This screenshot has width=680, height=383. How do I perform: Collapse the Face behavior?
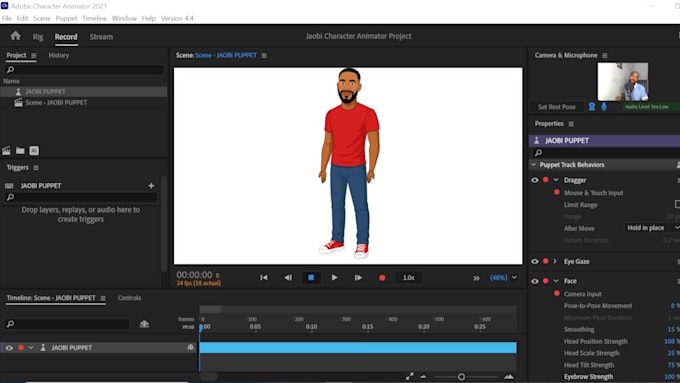(556, 281)
